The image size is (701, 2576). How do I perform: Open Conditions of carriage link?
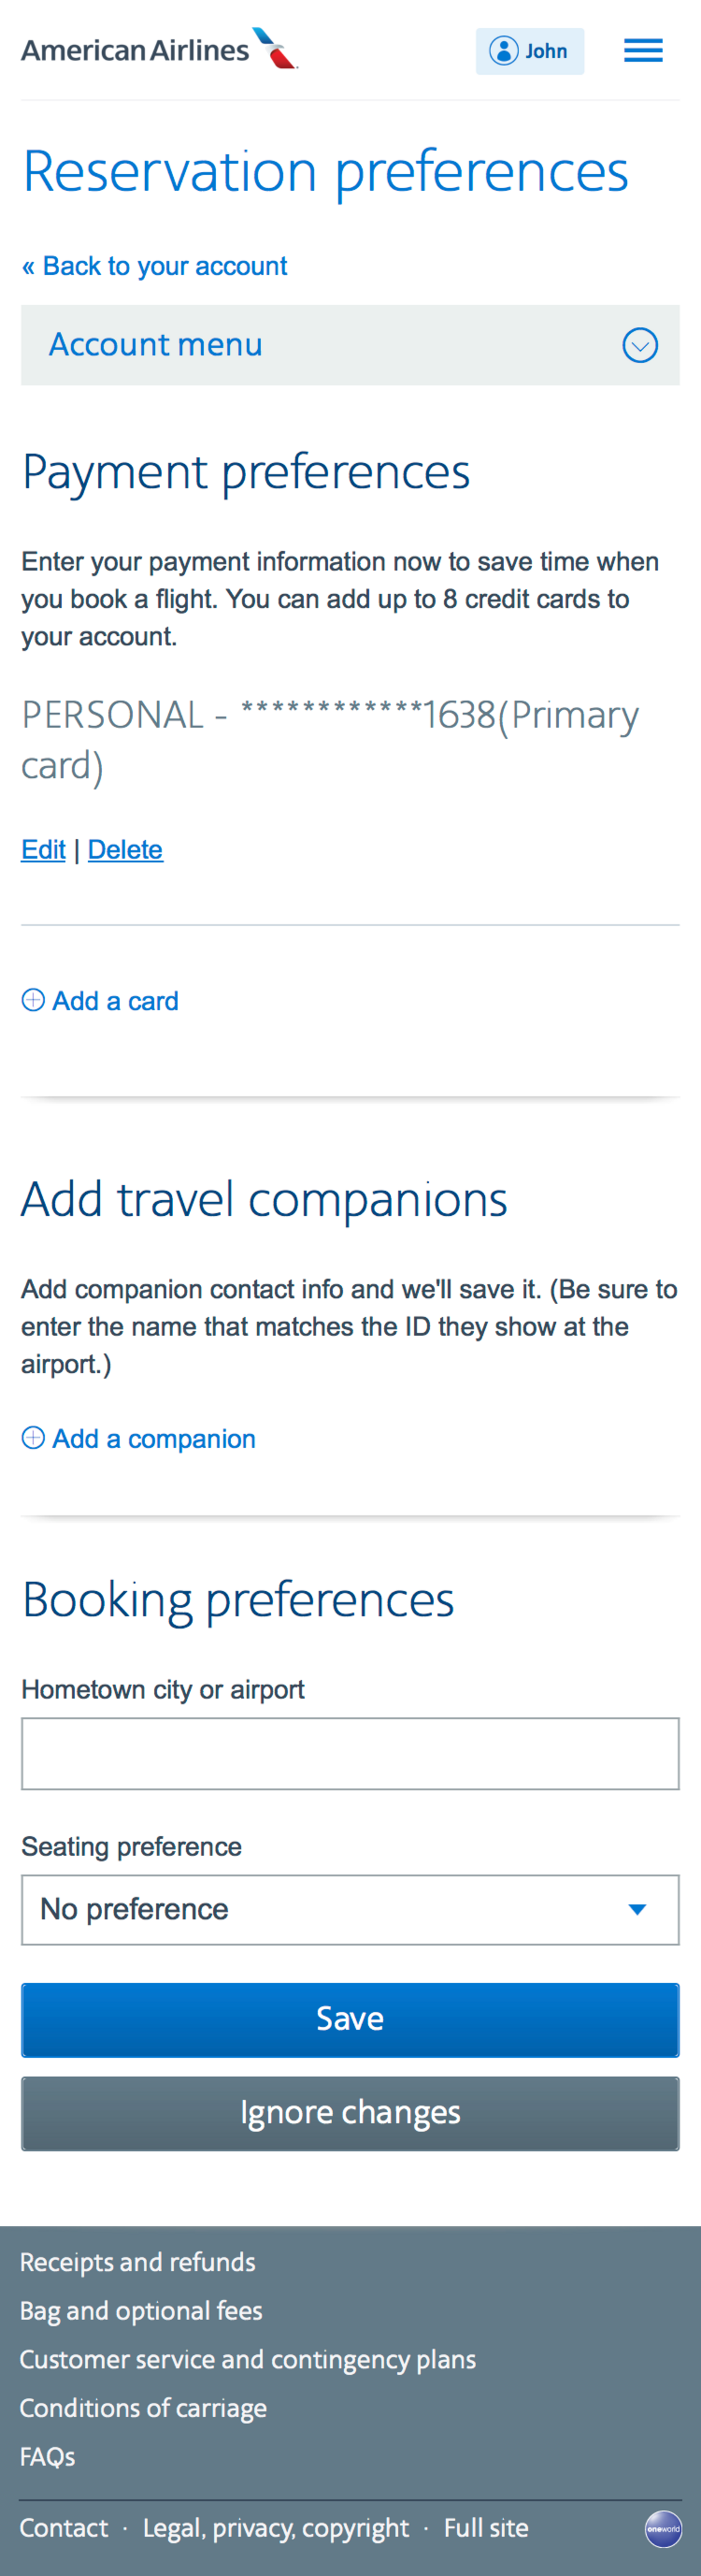[143, 2408]
